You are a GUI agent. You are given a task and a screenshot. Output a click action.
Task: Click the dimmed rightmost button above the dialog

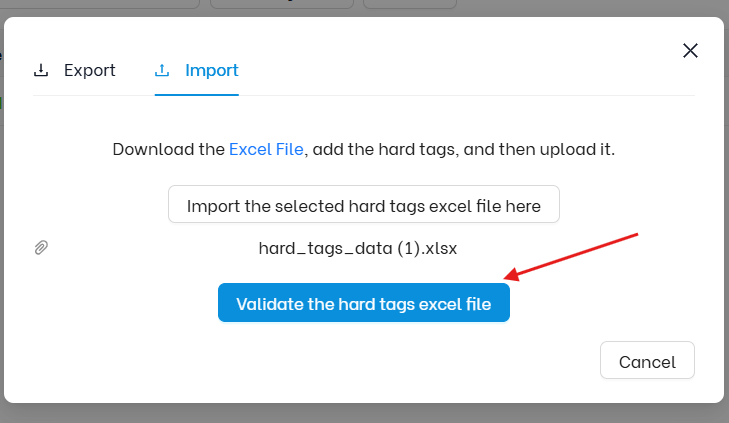tap(410, 4)
